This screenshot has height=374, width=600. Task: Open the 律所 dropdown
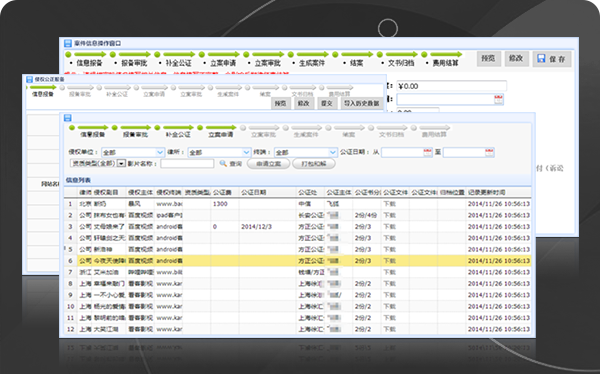tap(246, 152)
